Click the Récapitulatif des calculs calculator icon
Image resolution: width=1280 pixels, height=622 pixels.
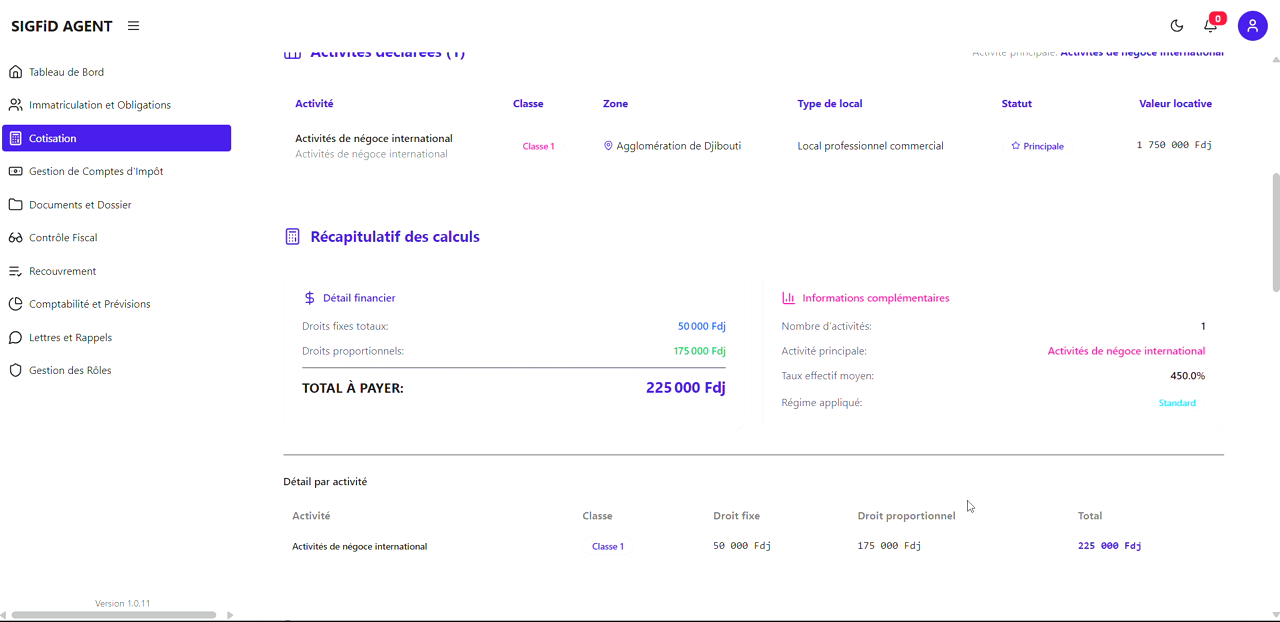click(292, 236)
